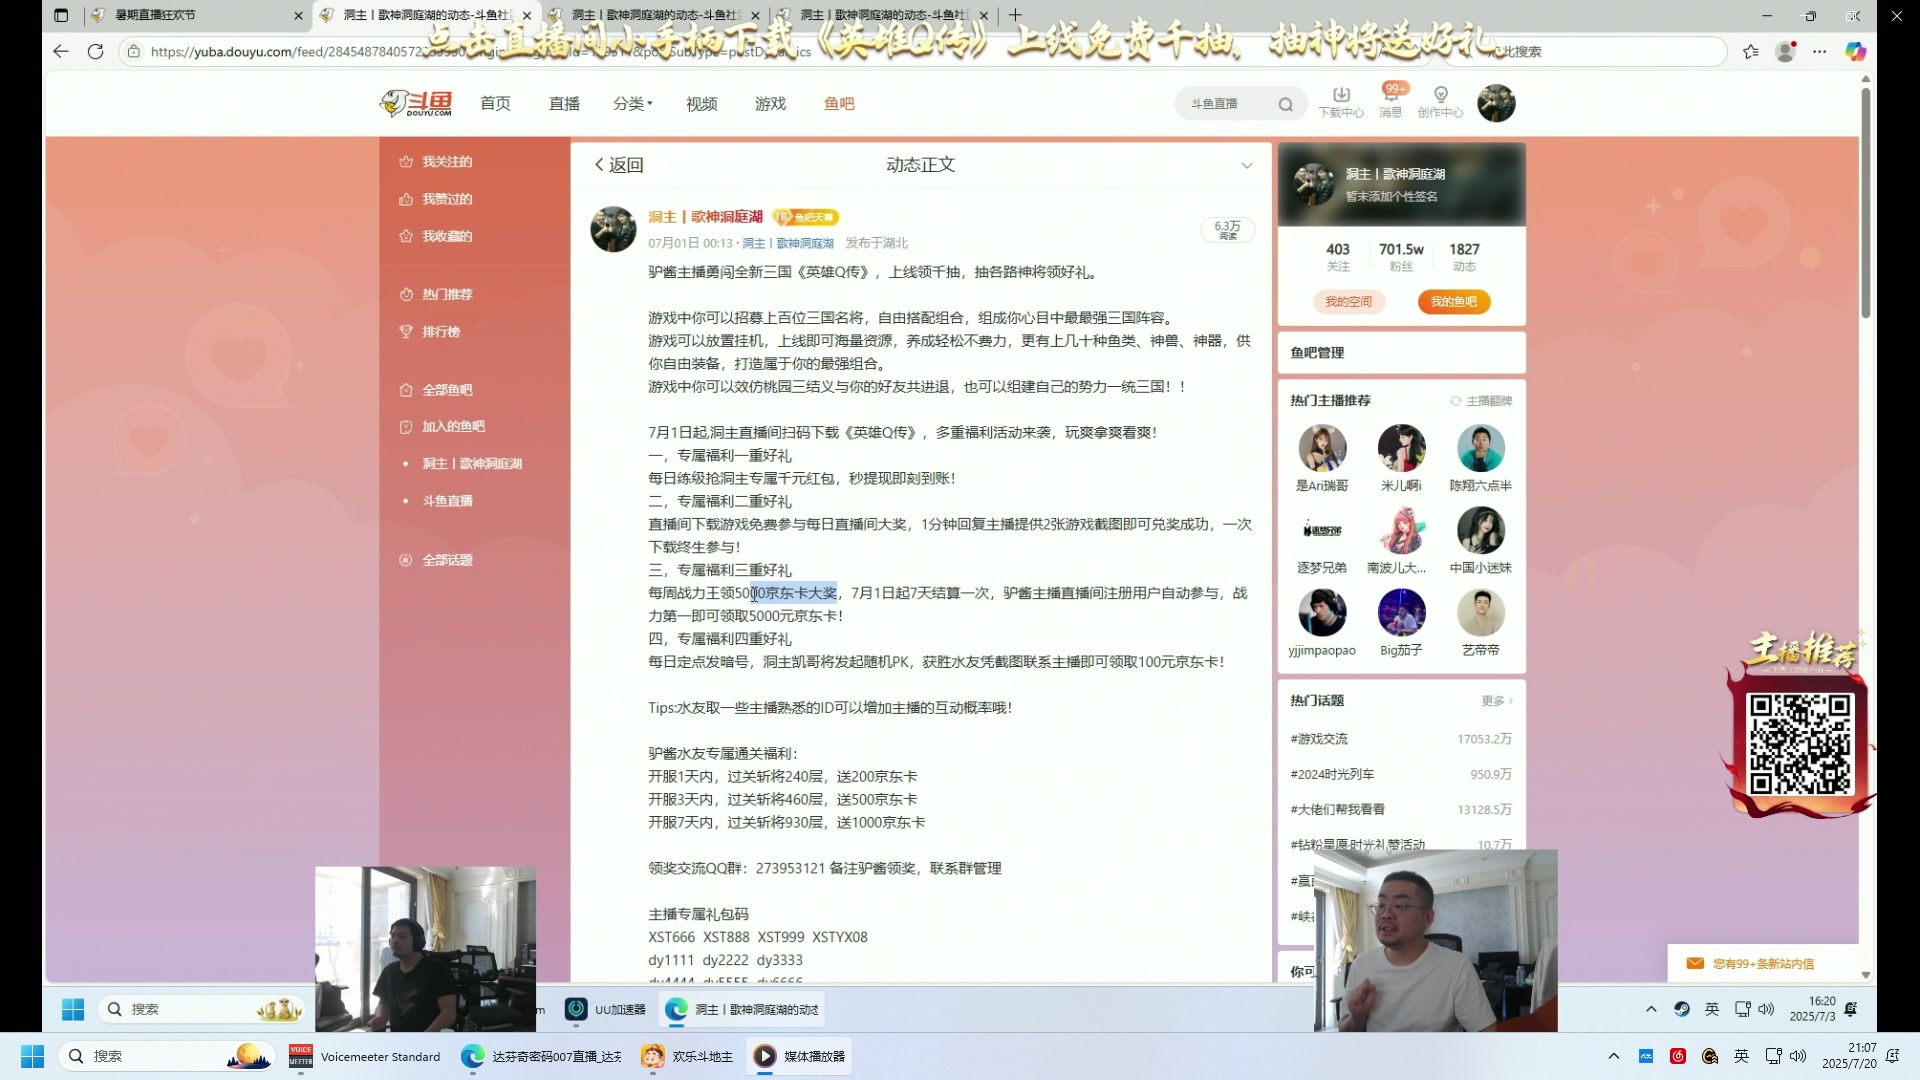Open 媒体播放器 in taskbar
Screen dimensions: 1920x1080
point(800,1056)
